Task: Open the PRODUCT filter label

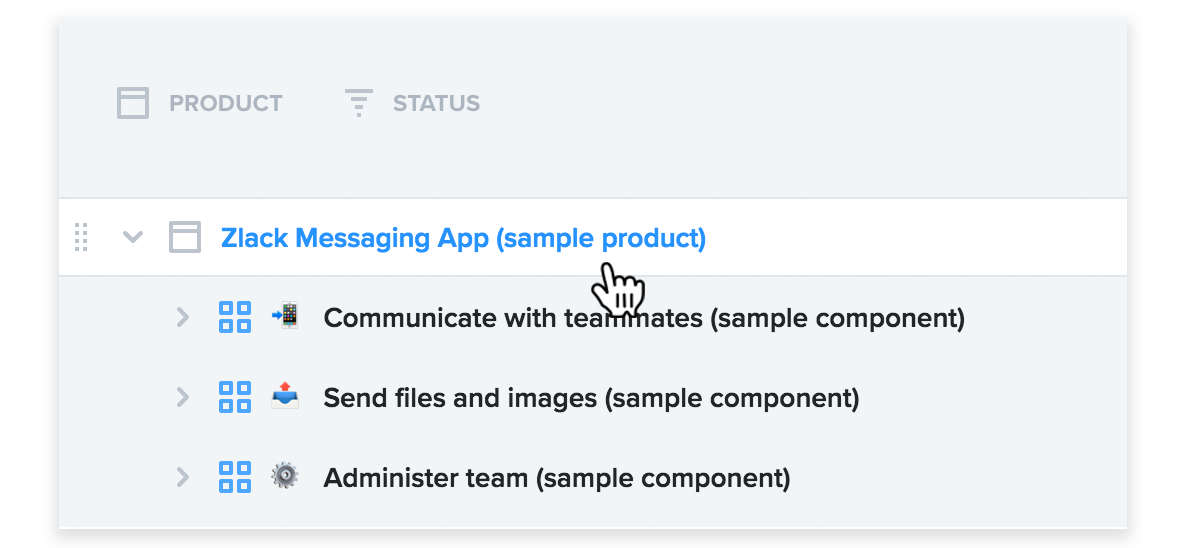Action: tap(225, 104)
